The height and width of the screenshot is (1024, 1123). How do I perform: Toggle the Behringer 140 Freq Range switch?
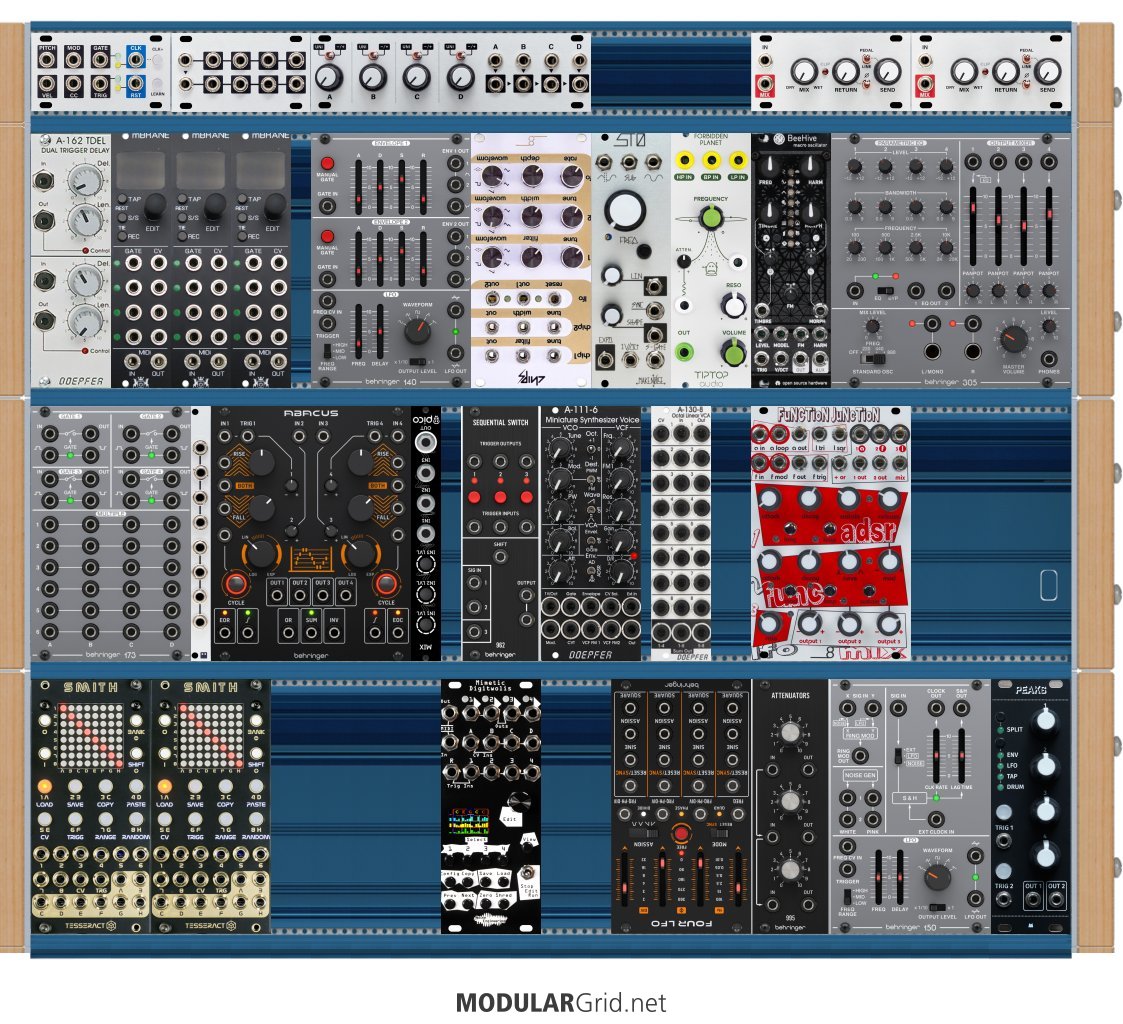[327, 351]
